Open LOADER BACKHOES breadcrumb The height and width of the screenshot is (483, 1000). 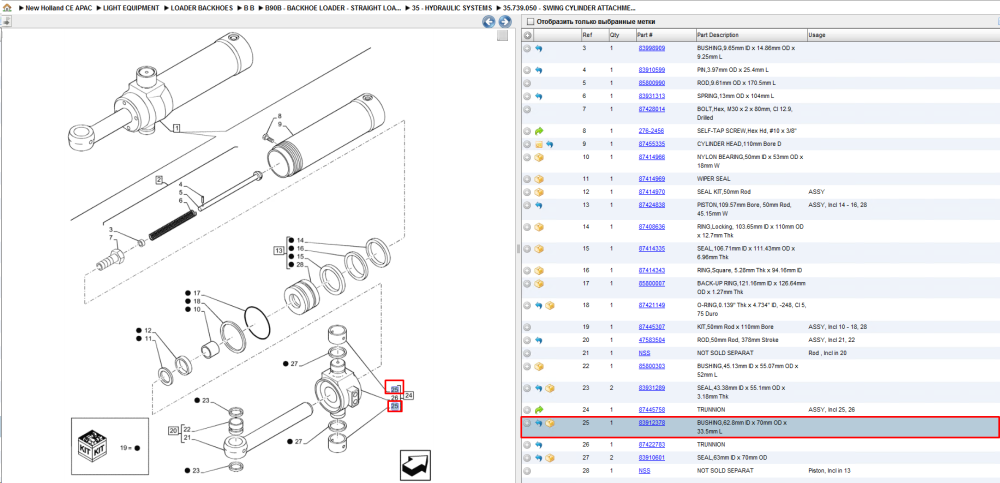click(x=202, y=8)
